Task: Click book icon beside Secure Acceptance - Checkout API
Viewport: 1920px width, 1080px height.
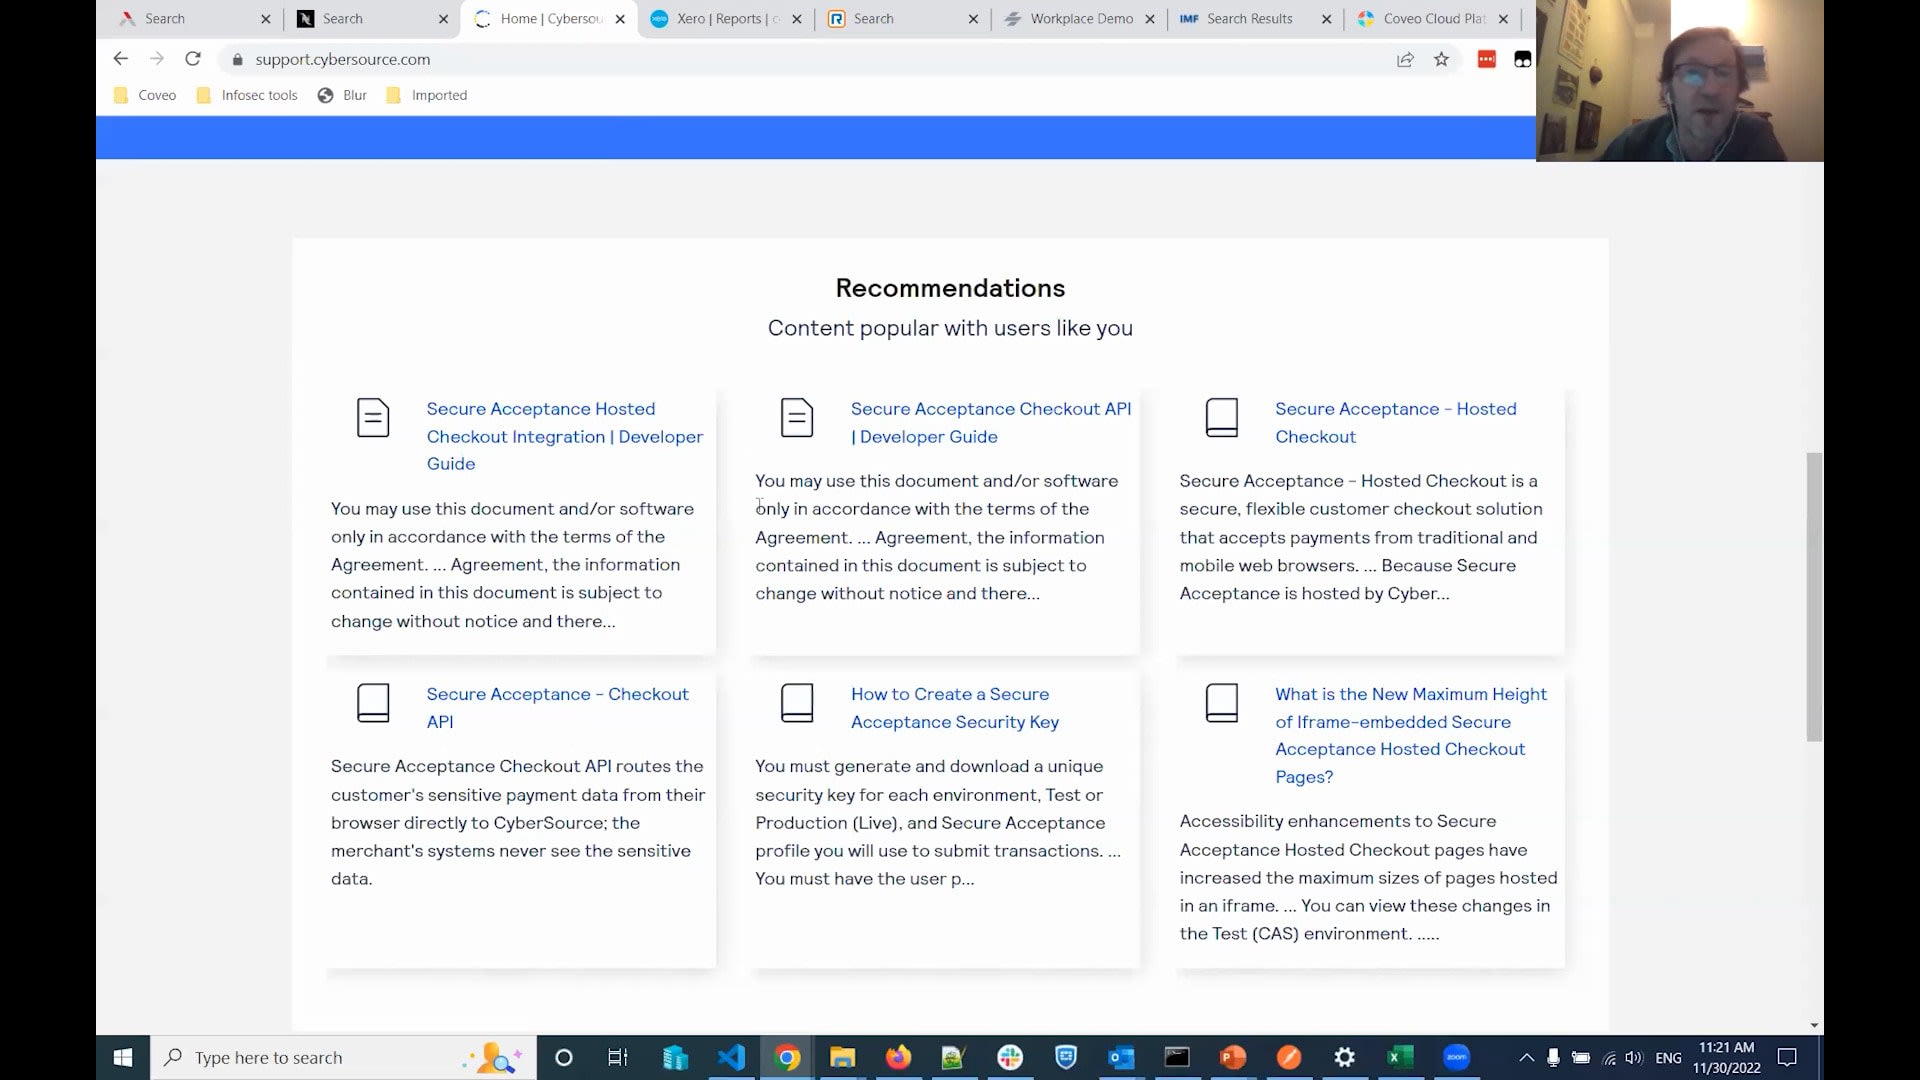Action: (x=373, y=702)
